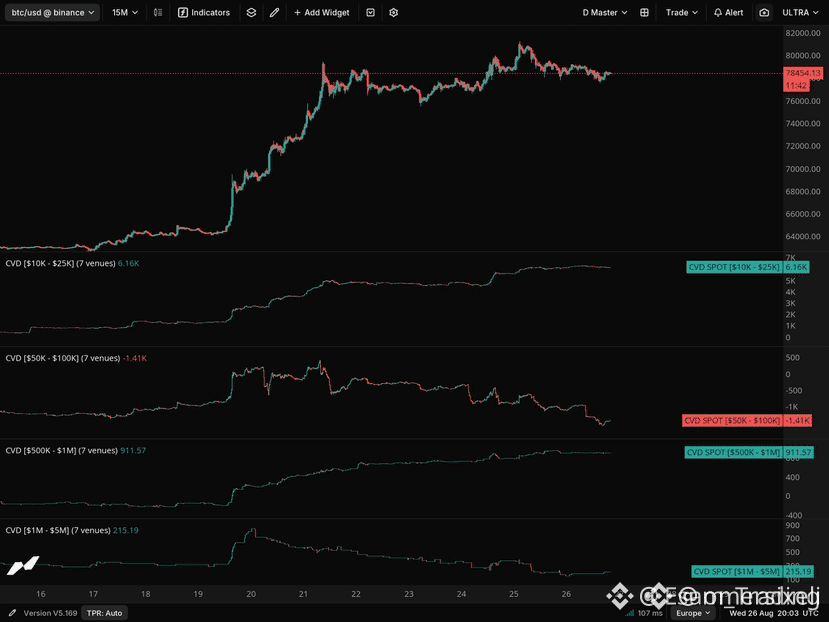This screenshot has width=829, height=622.
Task: Click the CVD SPOT [$1M - $5M] 215.19 tag
Action: 752,571
